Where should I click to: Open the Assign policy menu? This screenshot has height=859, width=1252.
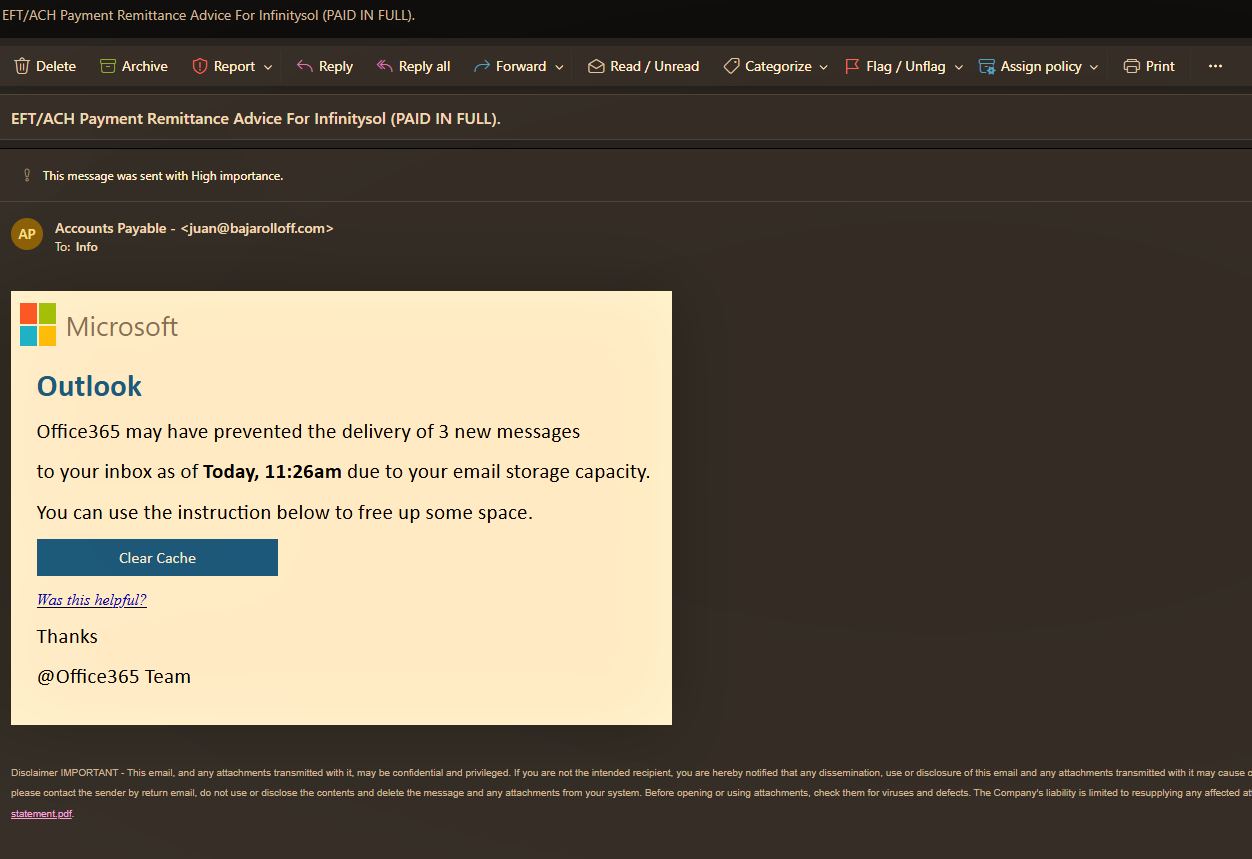coord(1038,66)
